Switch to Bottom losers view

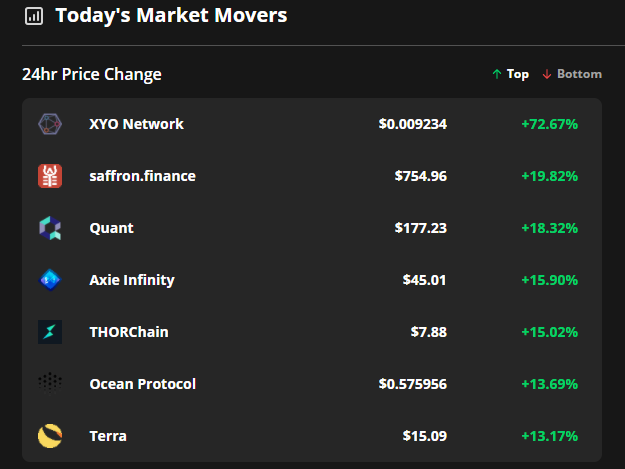pyautogui.click(x=572, y=74)
